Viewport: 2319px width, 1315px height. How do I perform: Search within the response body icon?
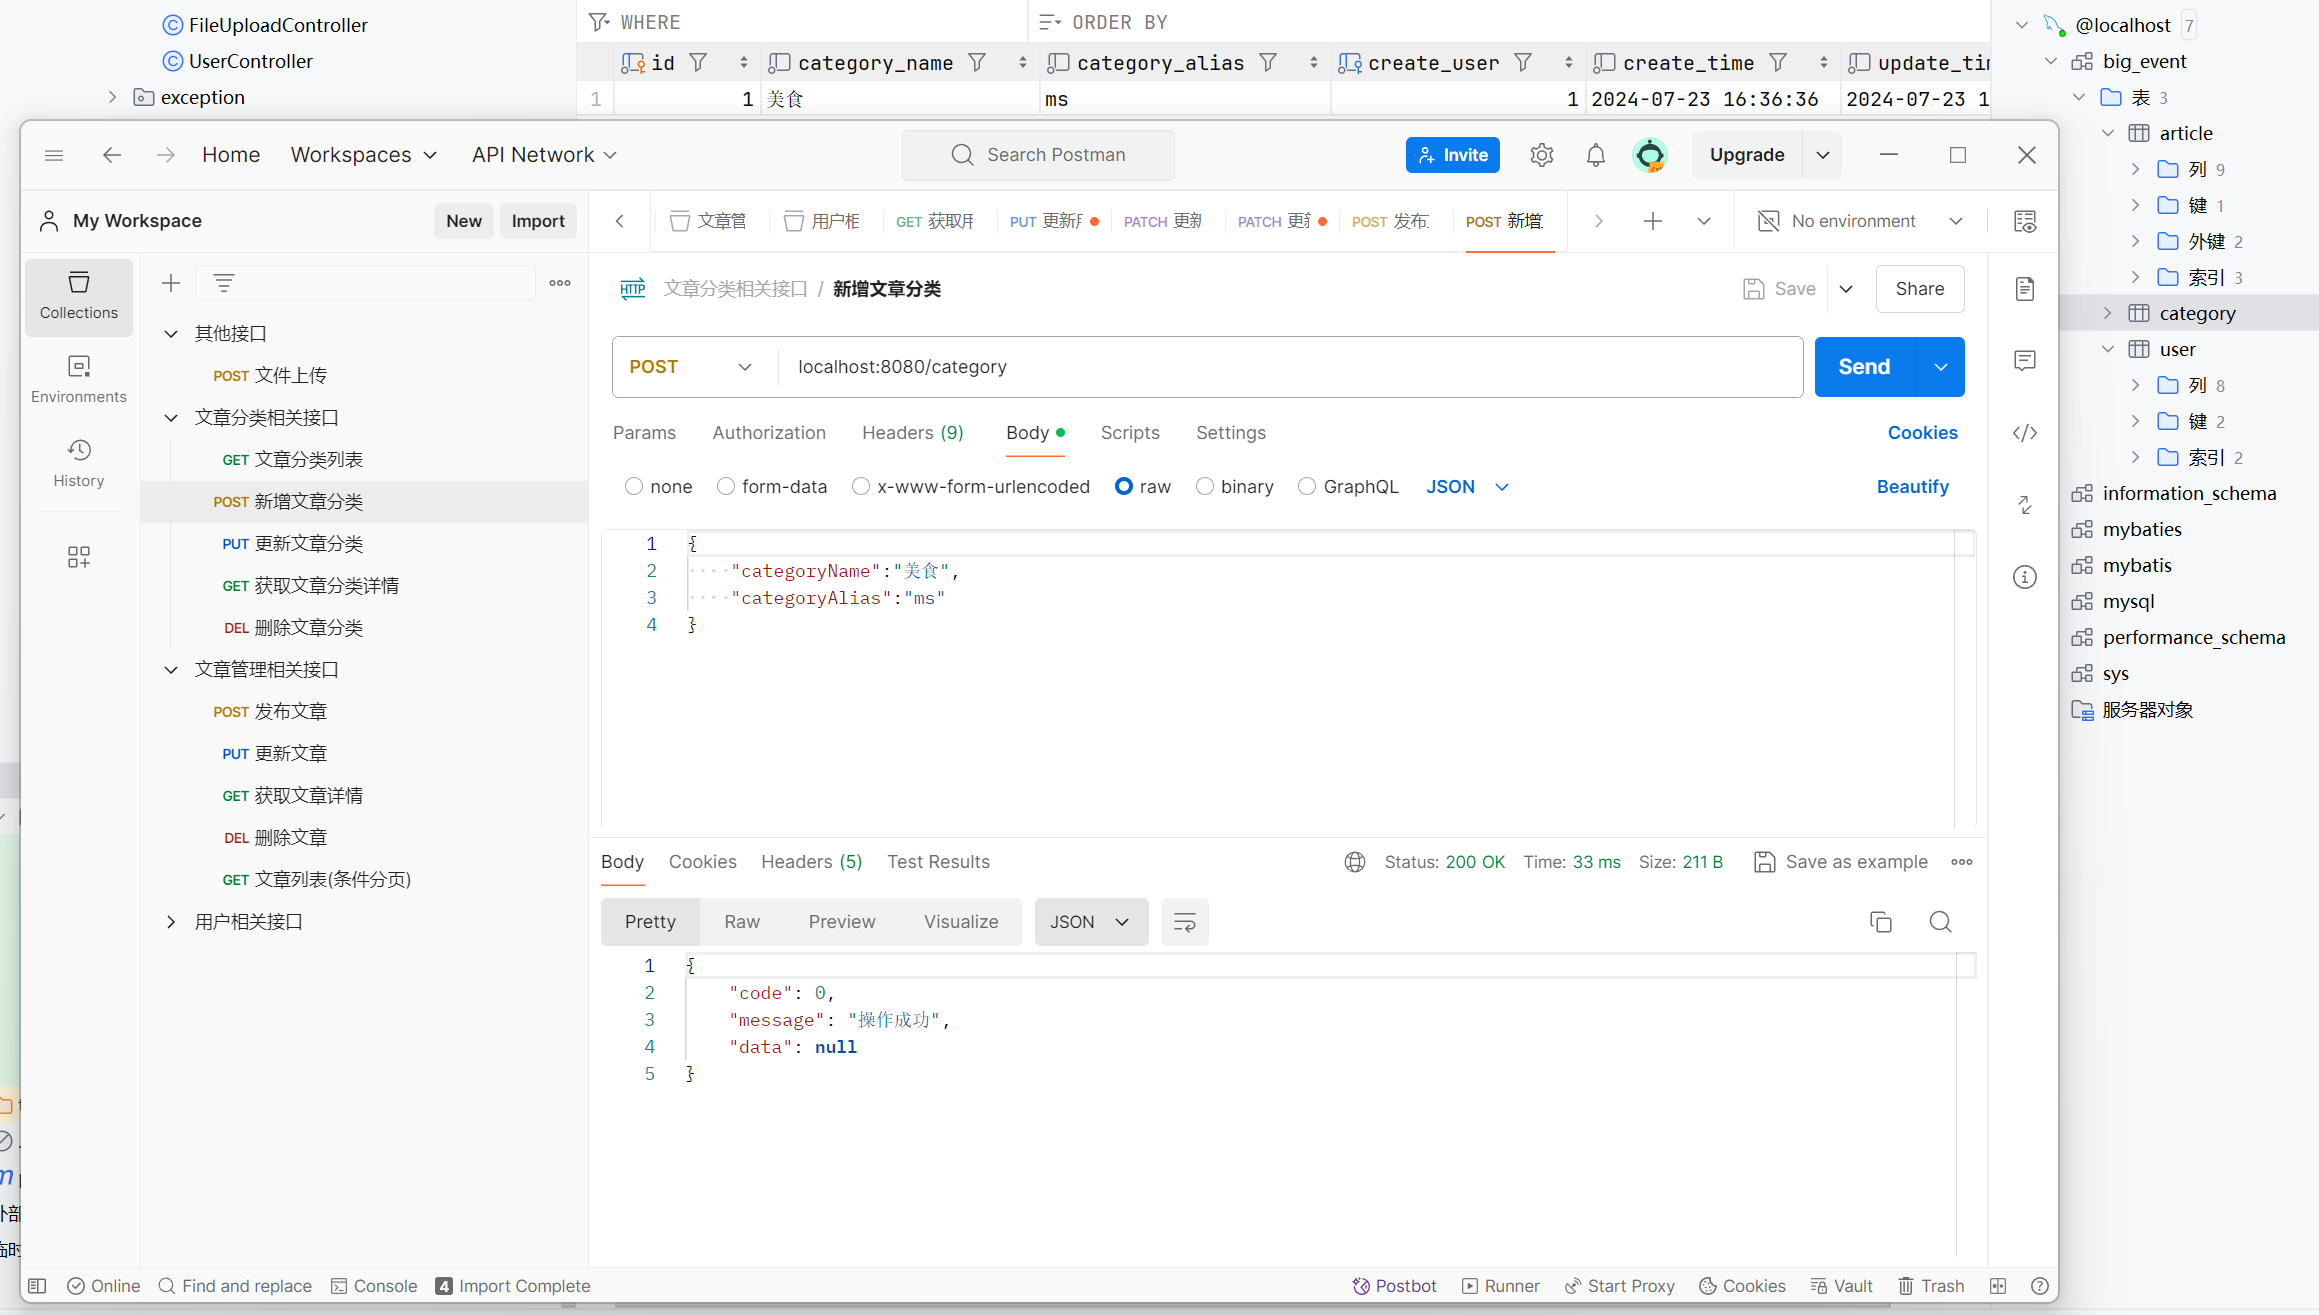point(1940,922)
